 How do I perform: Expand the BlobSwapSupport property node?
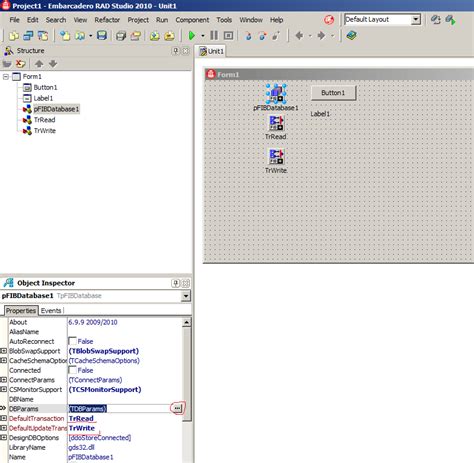[3, 351]
